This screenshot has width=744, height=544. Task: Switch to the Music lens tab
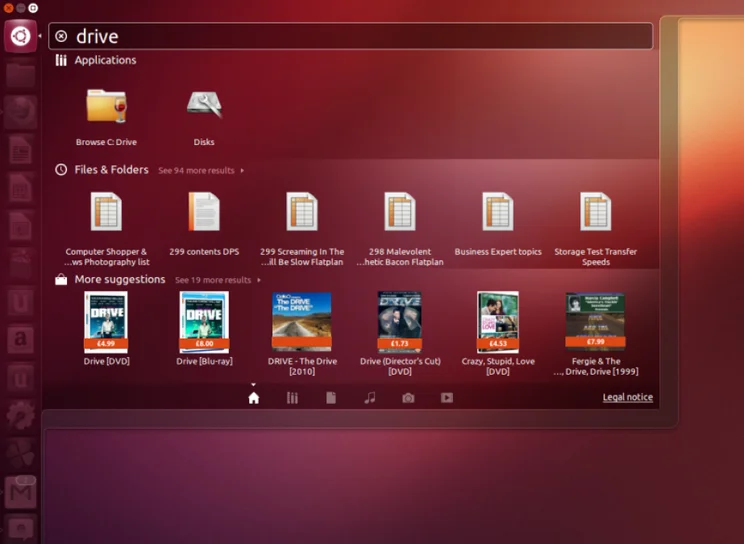click(370, 398)
